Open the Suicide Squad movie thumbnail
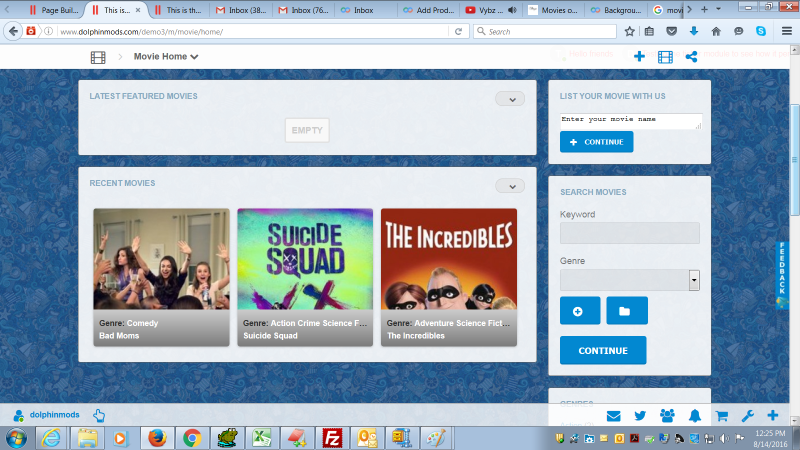 click(x=305, y=259)
